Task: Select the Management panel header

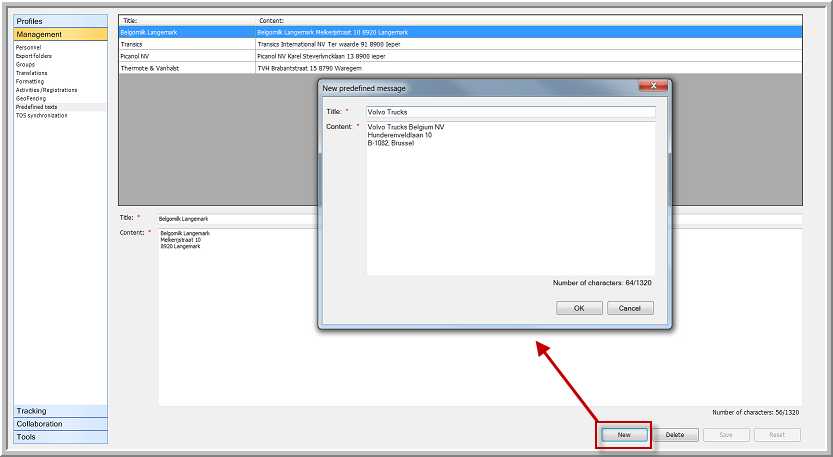Action: pyautogui.click(x=60, y=34)
